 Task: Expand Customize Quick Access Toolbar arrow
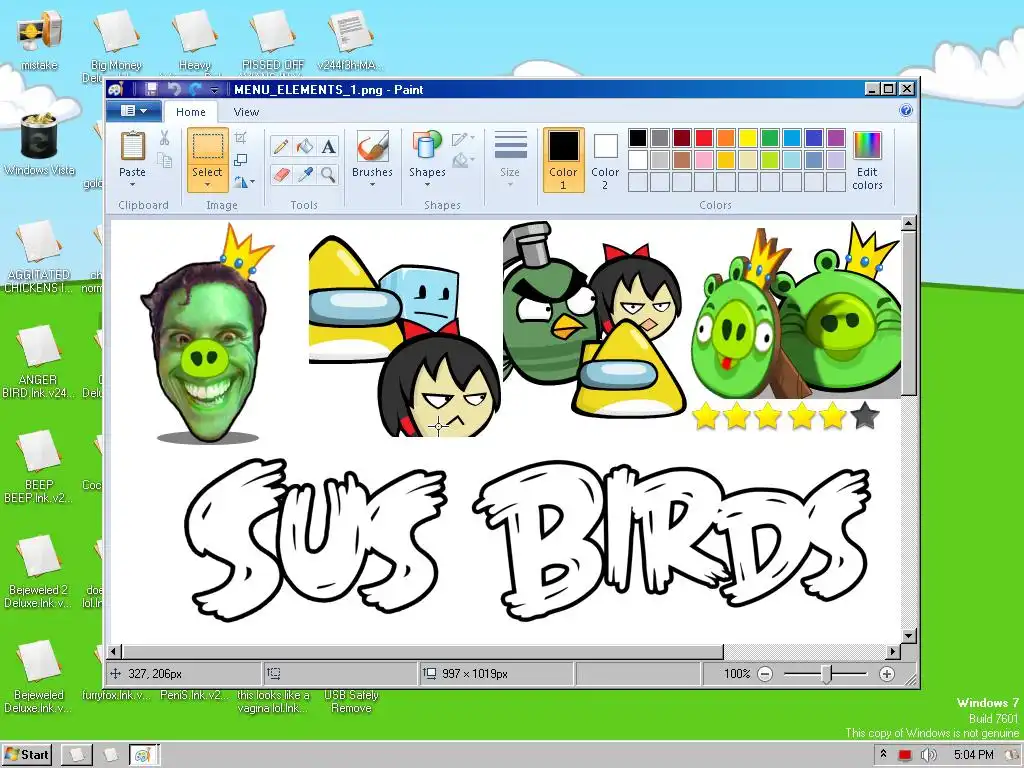pos(214,91)
